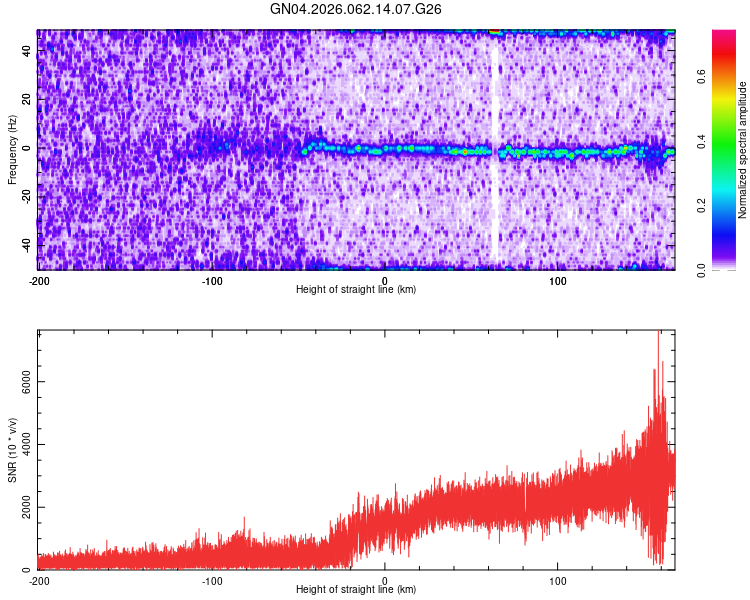This screenshot has height=600, width=750.
Task: Click the 'Frequency (Hz)' y-axis label
Action: pos(12,150)
